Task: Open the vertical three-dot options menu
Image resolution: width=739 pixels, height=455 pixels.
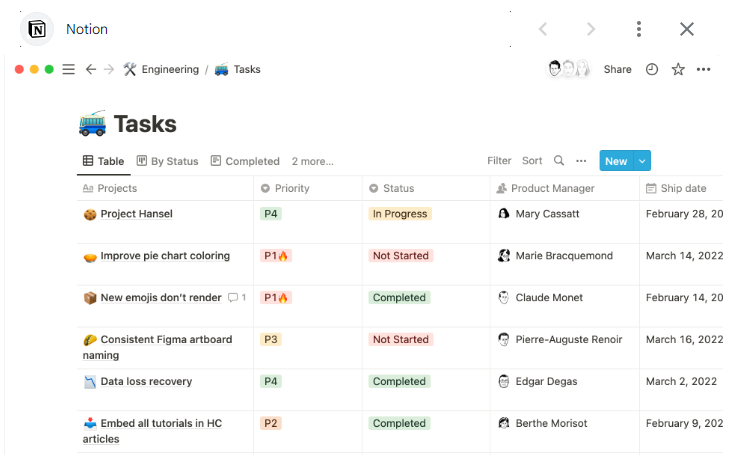Action: [x=639, y=29]
